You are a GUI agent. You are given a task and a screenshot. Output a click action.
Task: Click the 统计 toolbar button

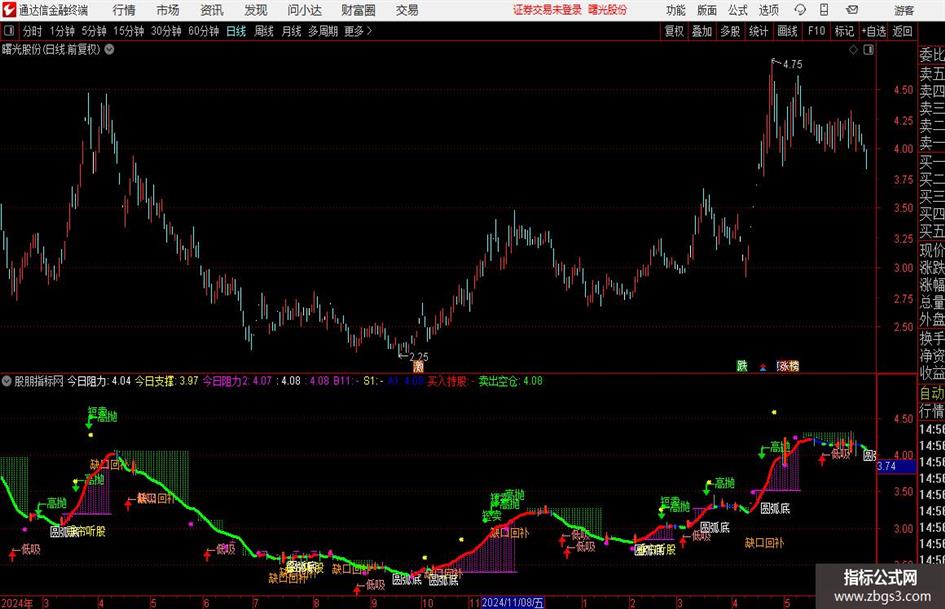tap(758, 31)
